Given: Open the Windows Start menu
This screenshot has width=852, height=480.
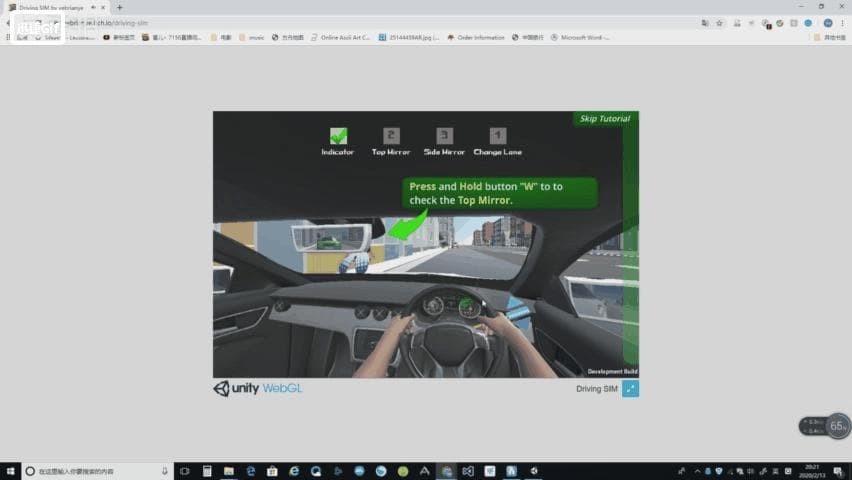Looking at the screenshot, I should (x=10, y=471).
